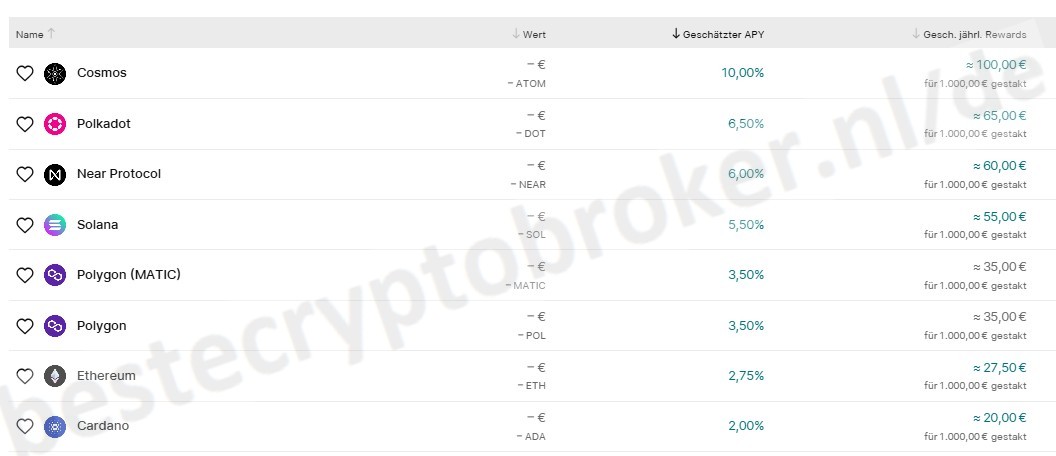
Task: Sort by Gesch. jährl. Rewards header
Action: [x=975, y=34]
